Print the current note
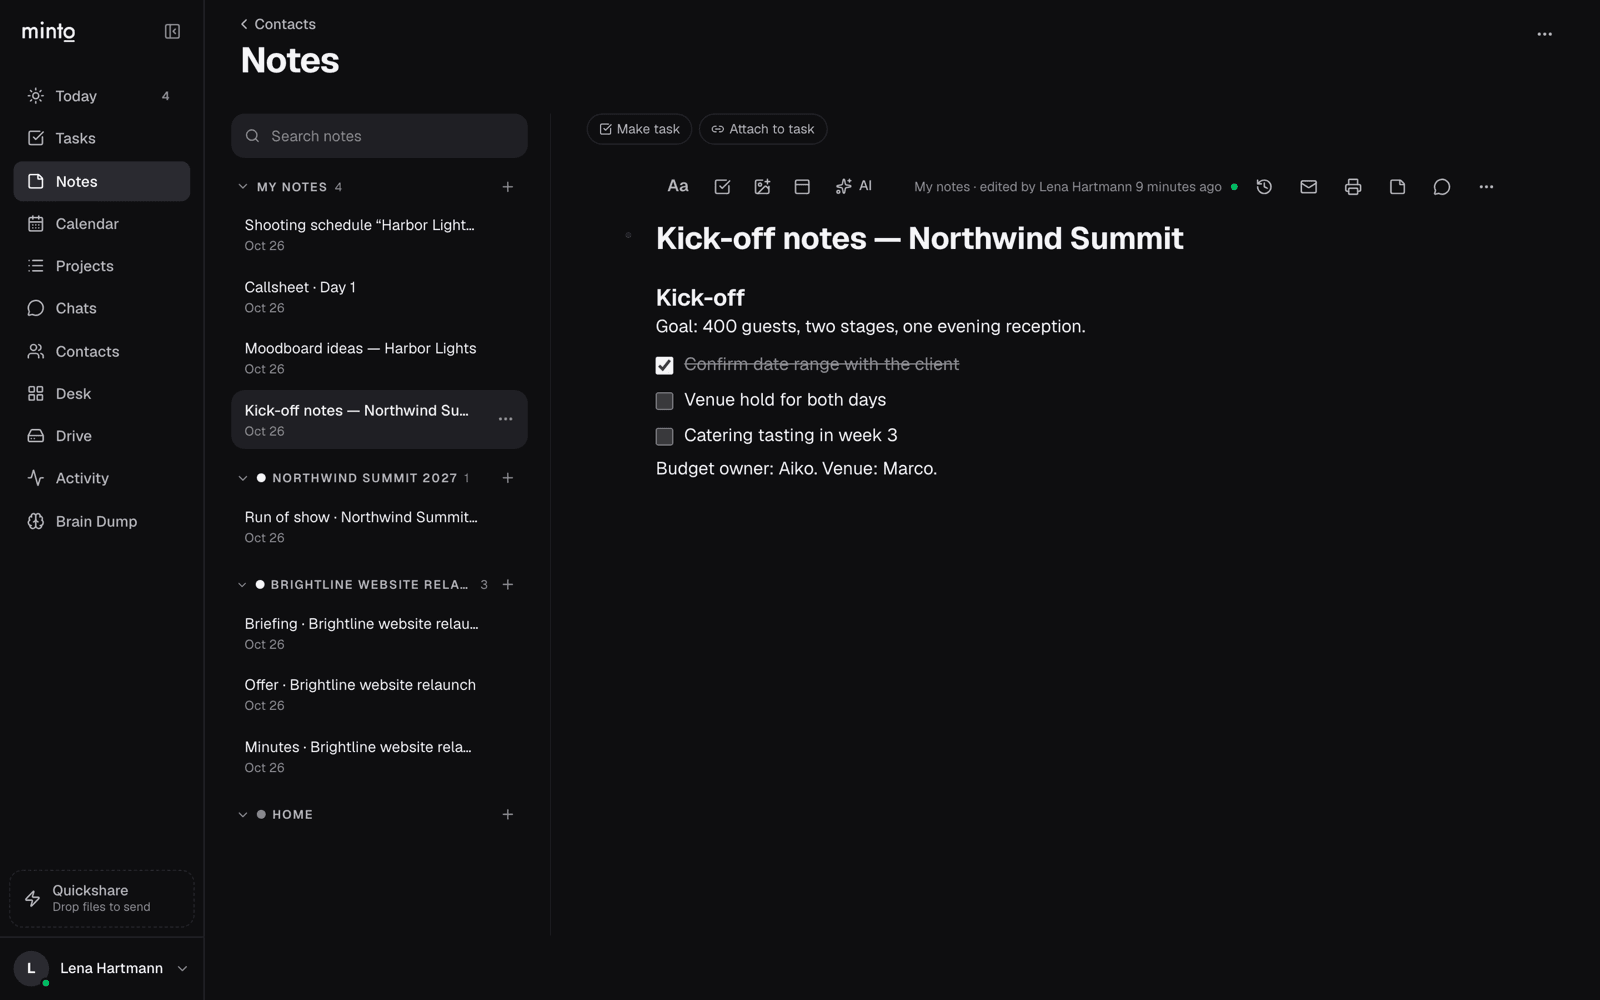 [1353, 187]
